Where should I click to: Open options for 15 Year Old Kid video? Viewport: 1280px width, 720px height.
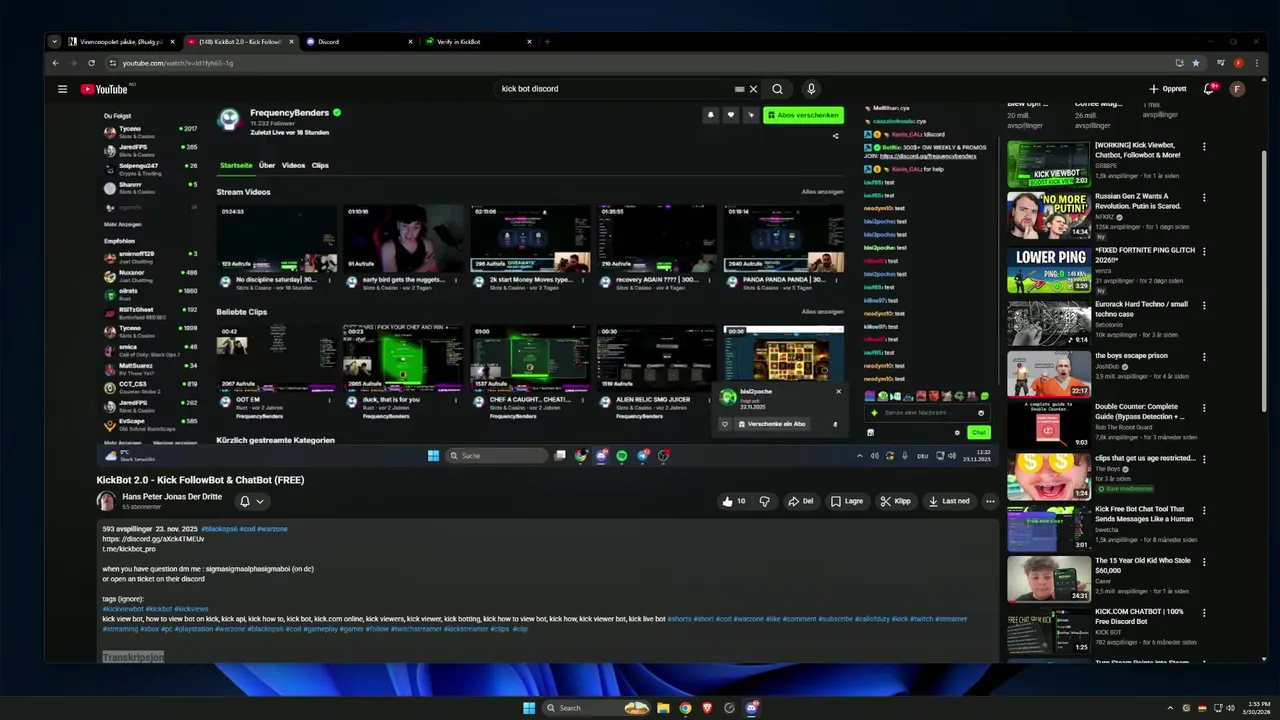[1204, 562]
